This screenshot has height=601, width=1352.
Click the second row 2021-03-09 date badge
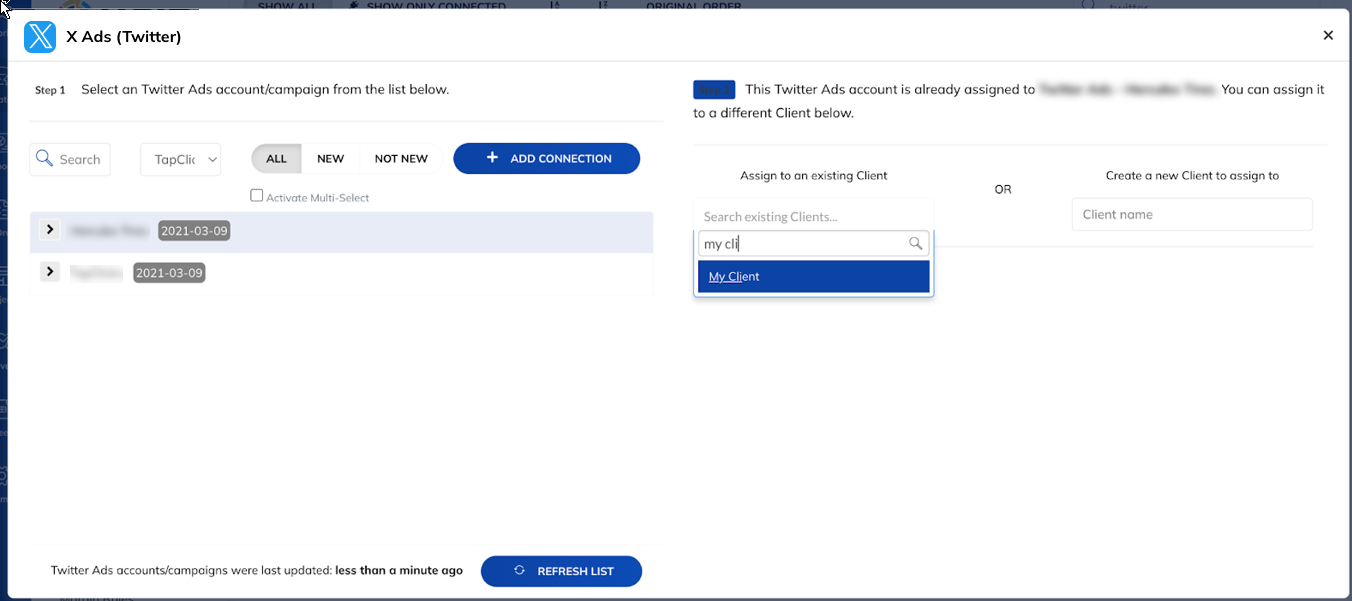(168, 273)
